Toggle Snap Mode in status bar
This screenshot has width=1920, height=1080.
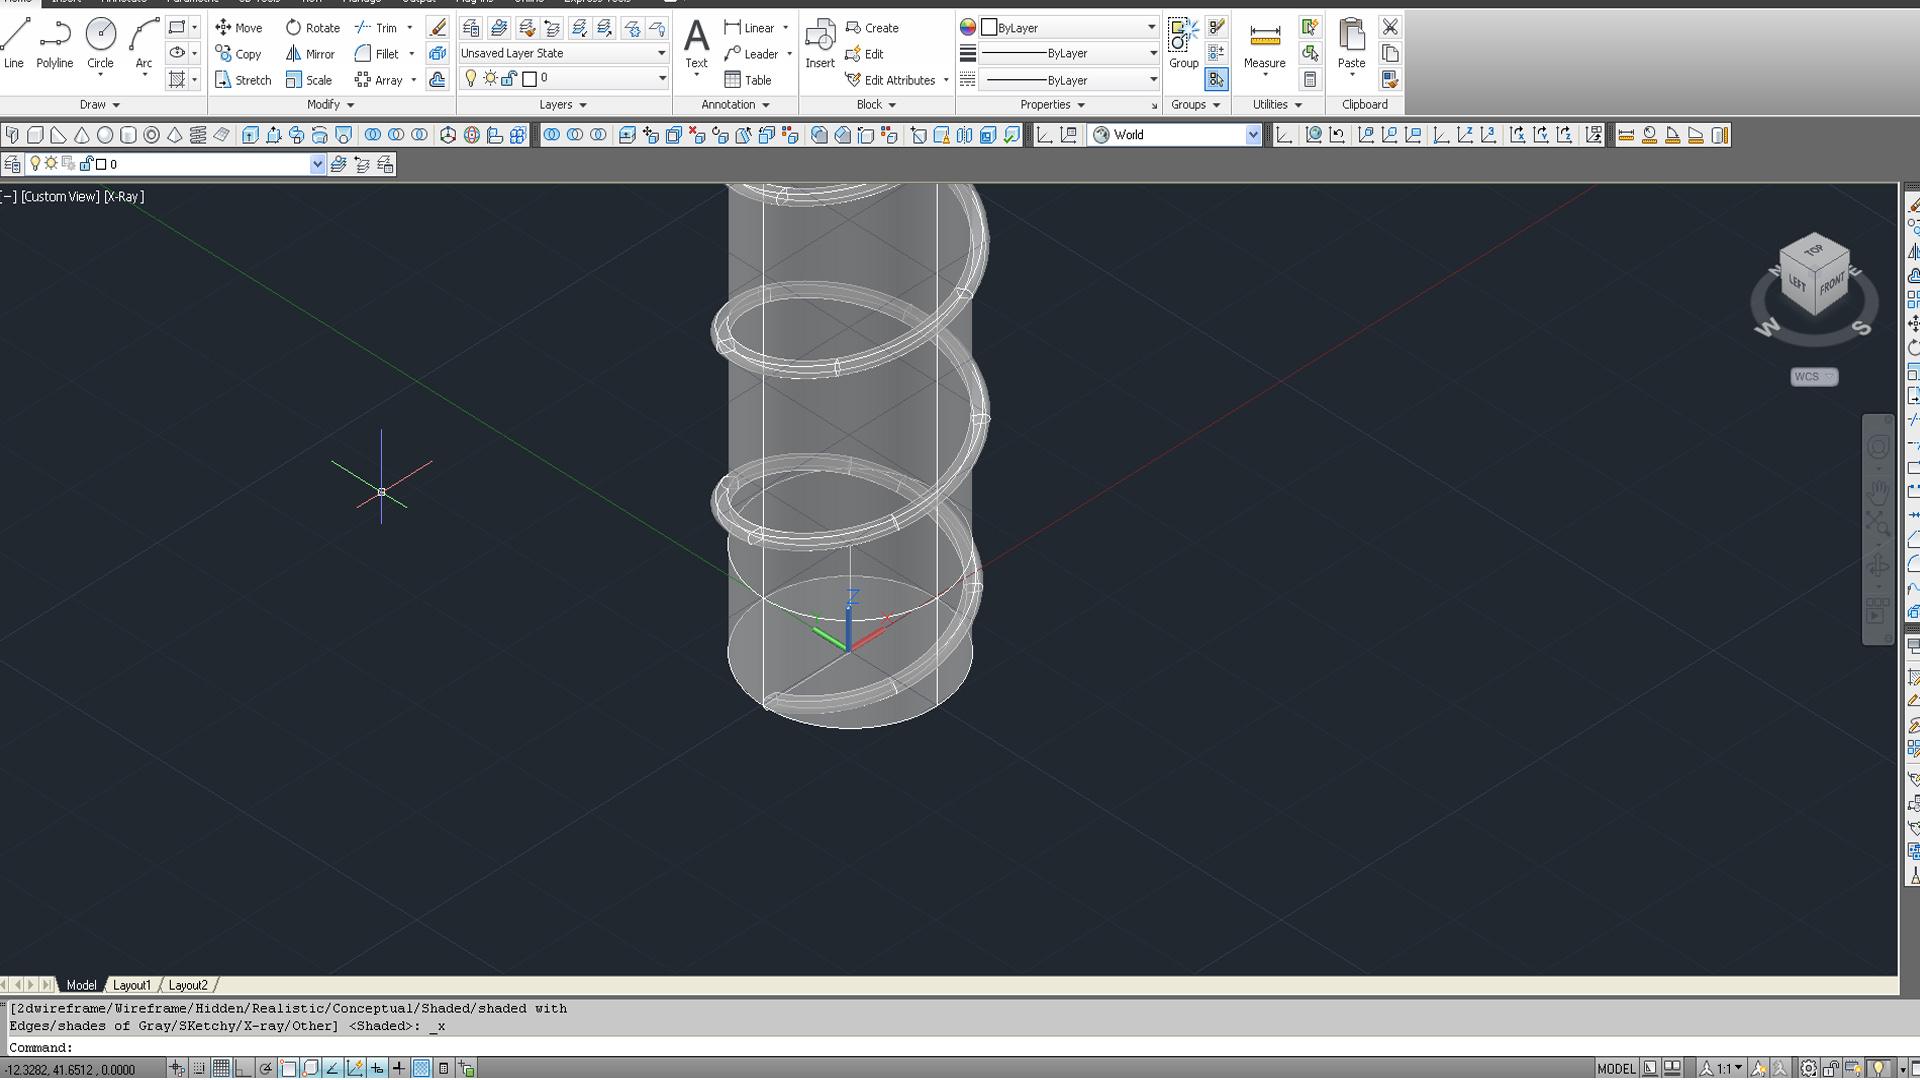click(199, 1068)
